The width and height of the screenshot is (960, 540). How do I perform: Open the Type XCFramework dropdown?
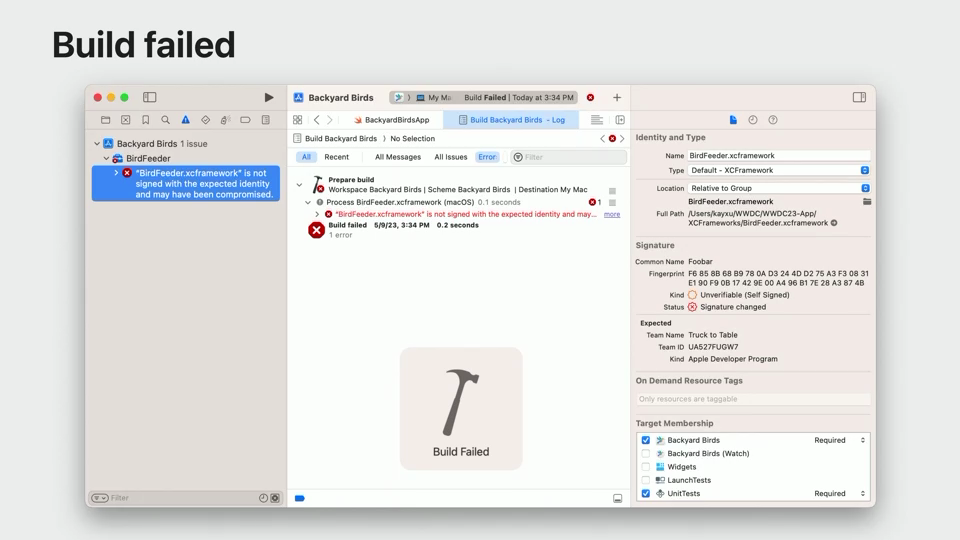[x=778, y=171]
